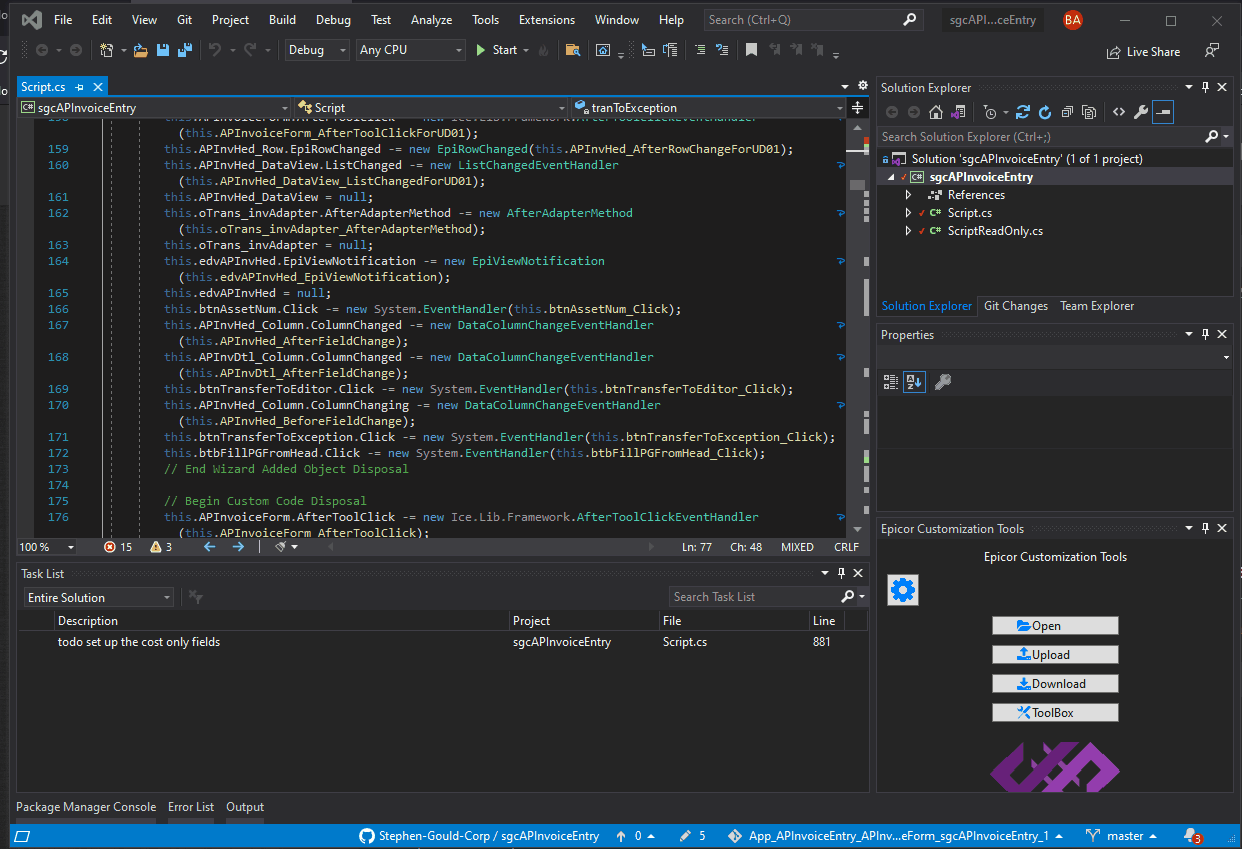Click the Epicor settings gear icon
This screenshot has width=1242, height=849.
[903, 590]
